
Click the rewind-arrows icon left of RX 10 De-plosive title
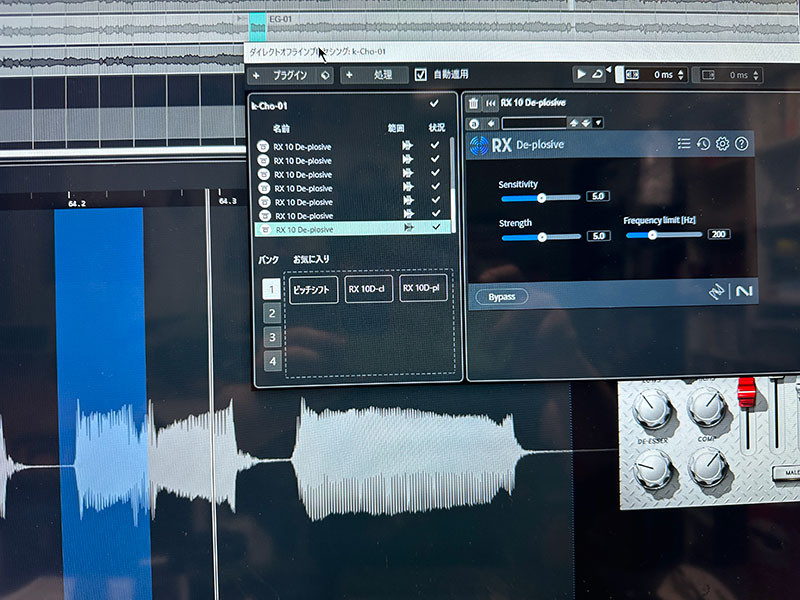click(x=490, y=104)
